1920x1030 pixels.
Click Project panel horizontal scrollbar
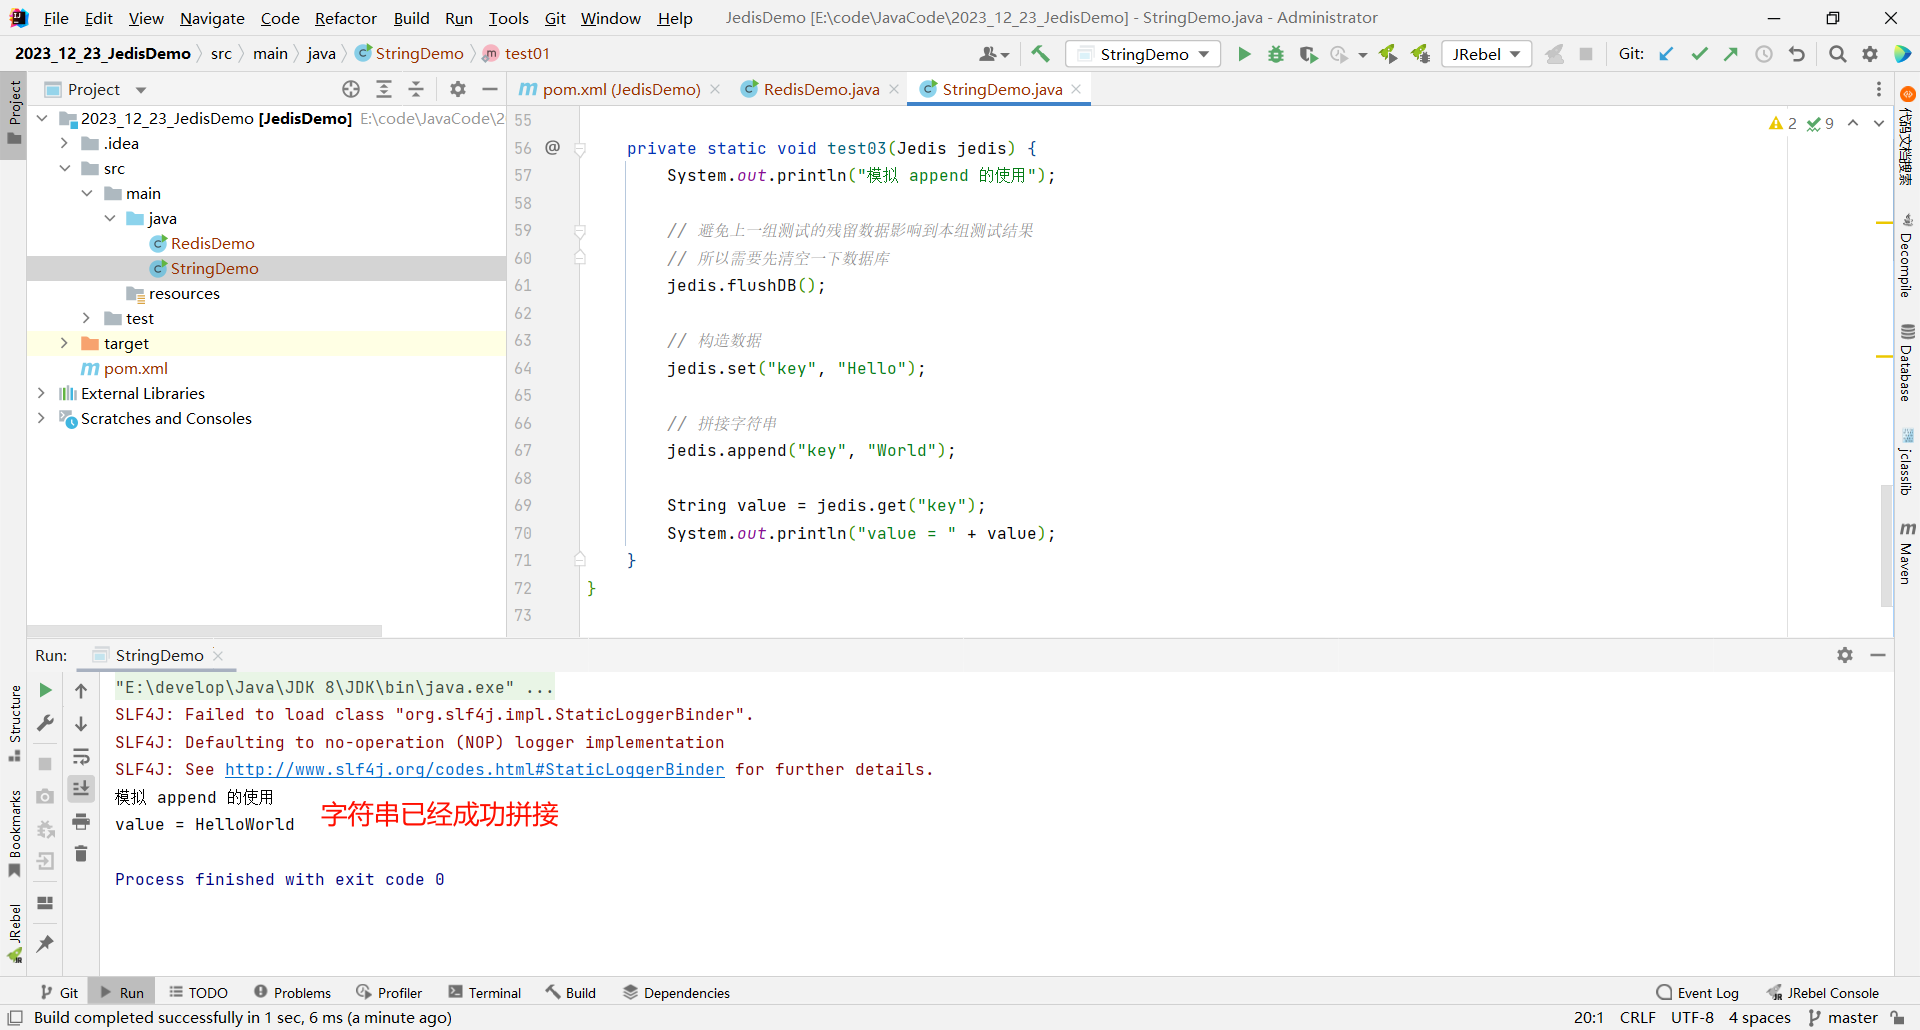click(x=205, y=631)
